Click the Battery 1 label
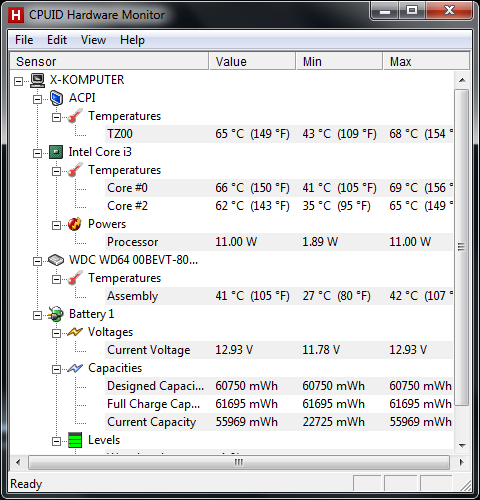The height and width of the screenshot is (500, 480). click(x=91, y=314)
